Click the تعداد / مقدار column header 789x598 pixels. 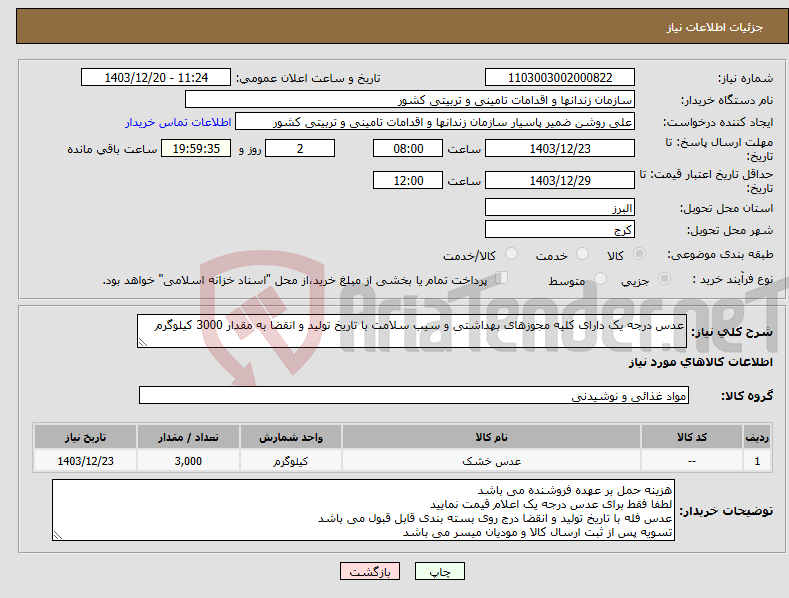[x=188, y=437]
